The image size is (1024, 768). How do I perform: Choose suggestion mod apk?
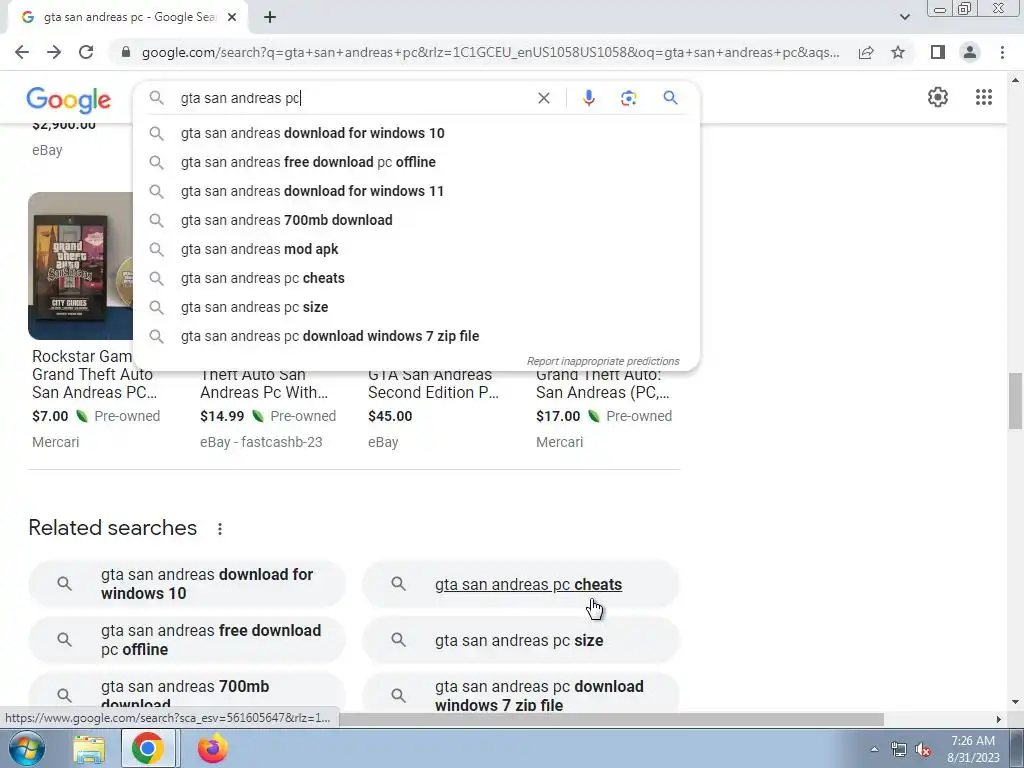(x=416, y=249)
